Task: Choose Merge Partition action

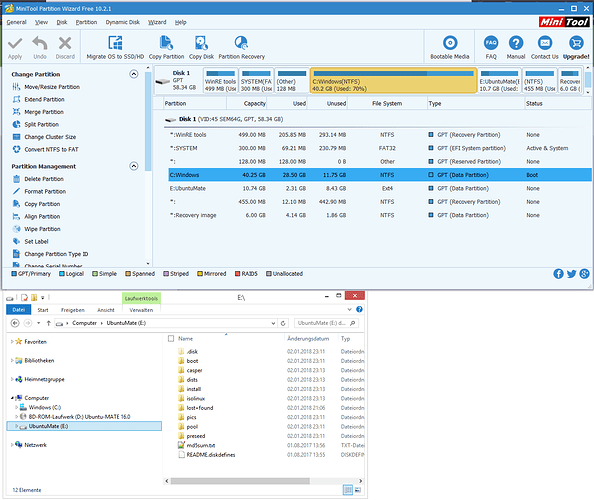Action: point(44,112)
